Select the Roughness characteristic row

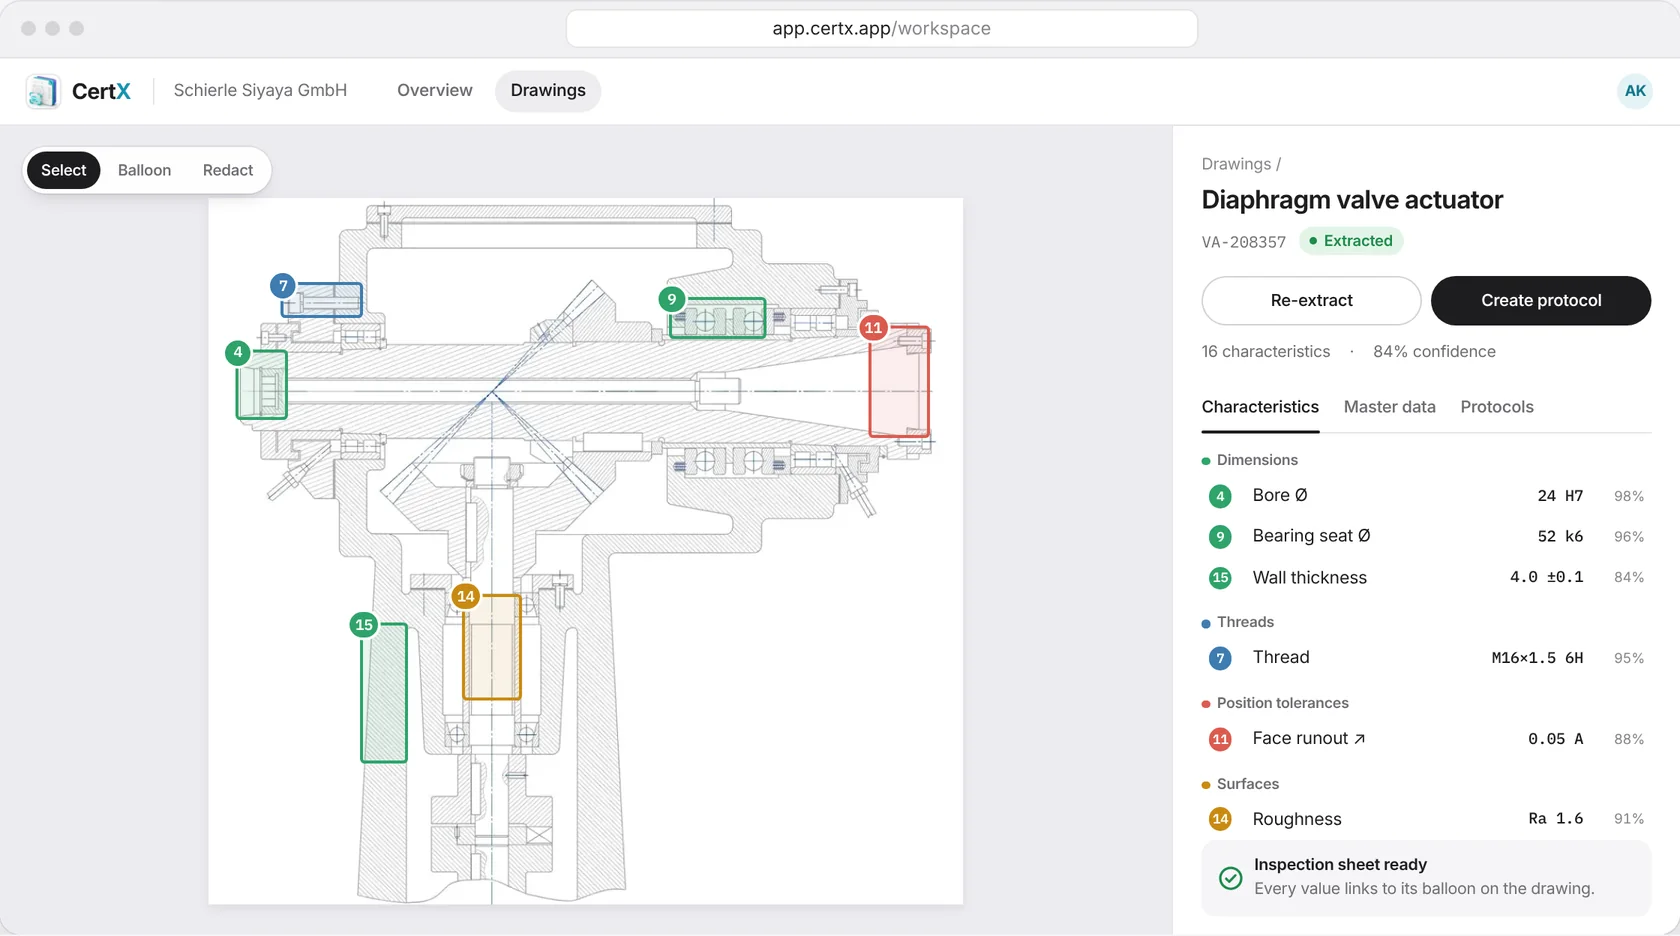[1426, 819]
